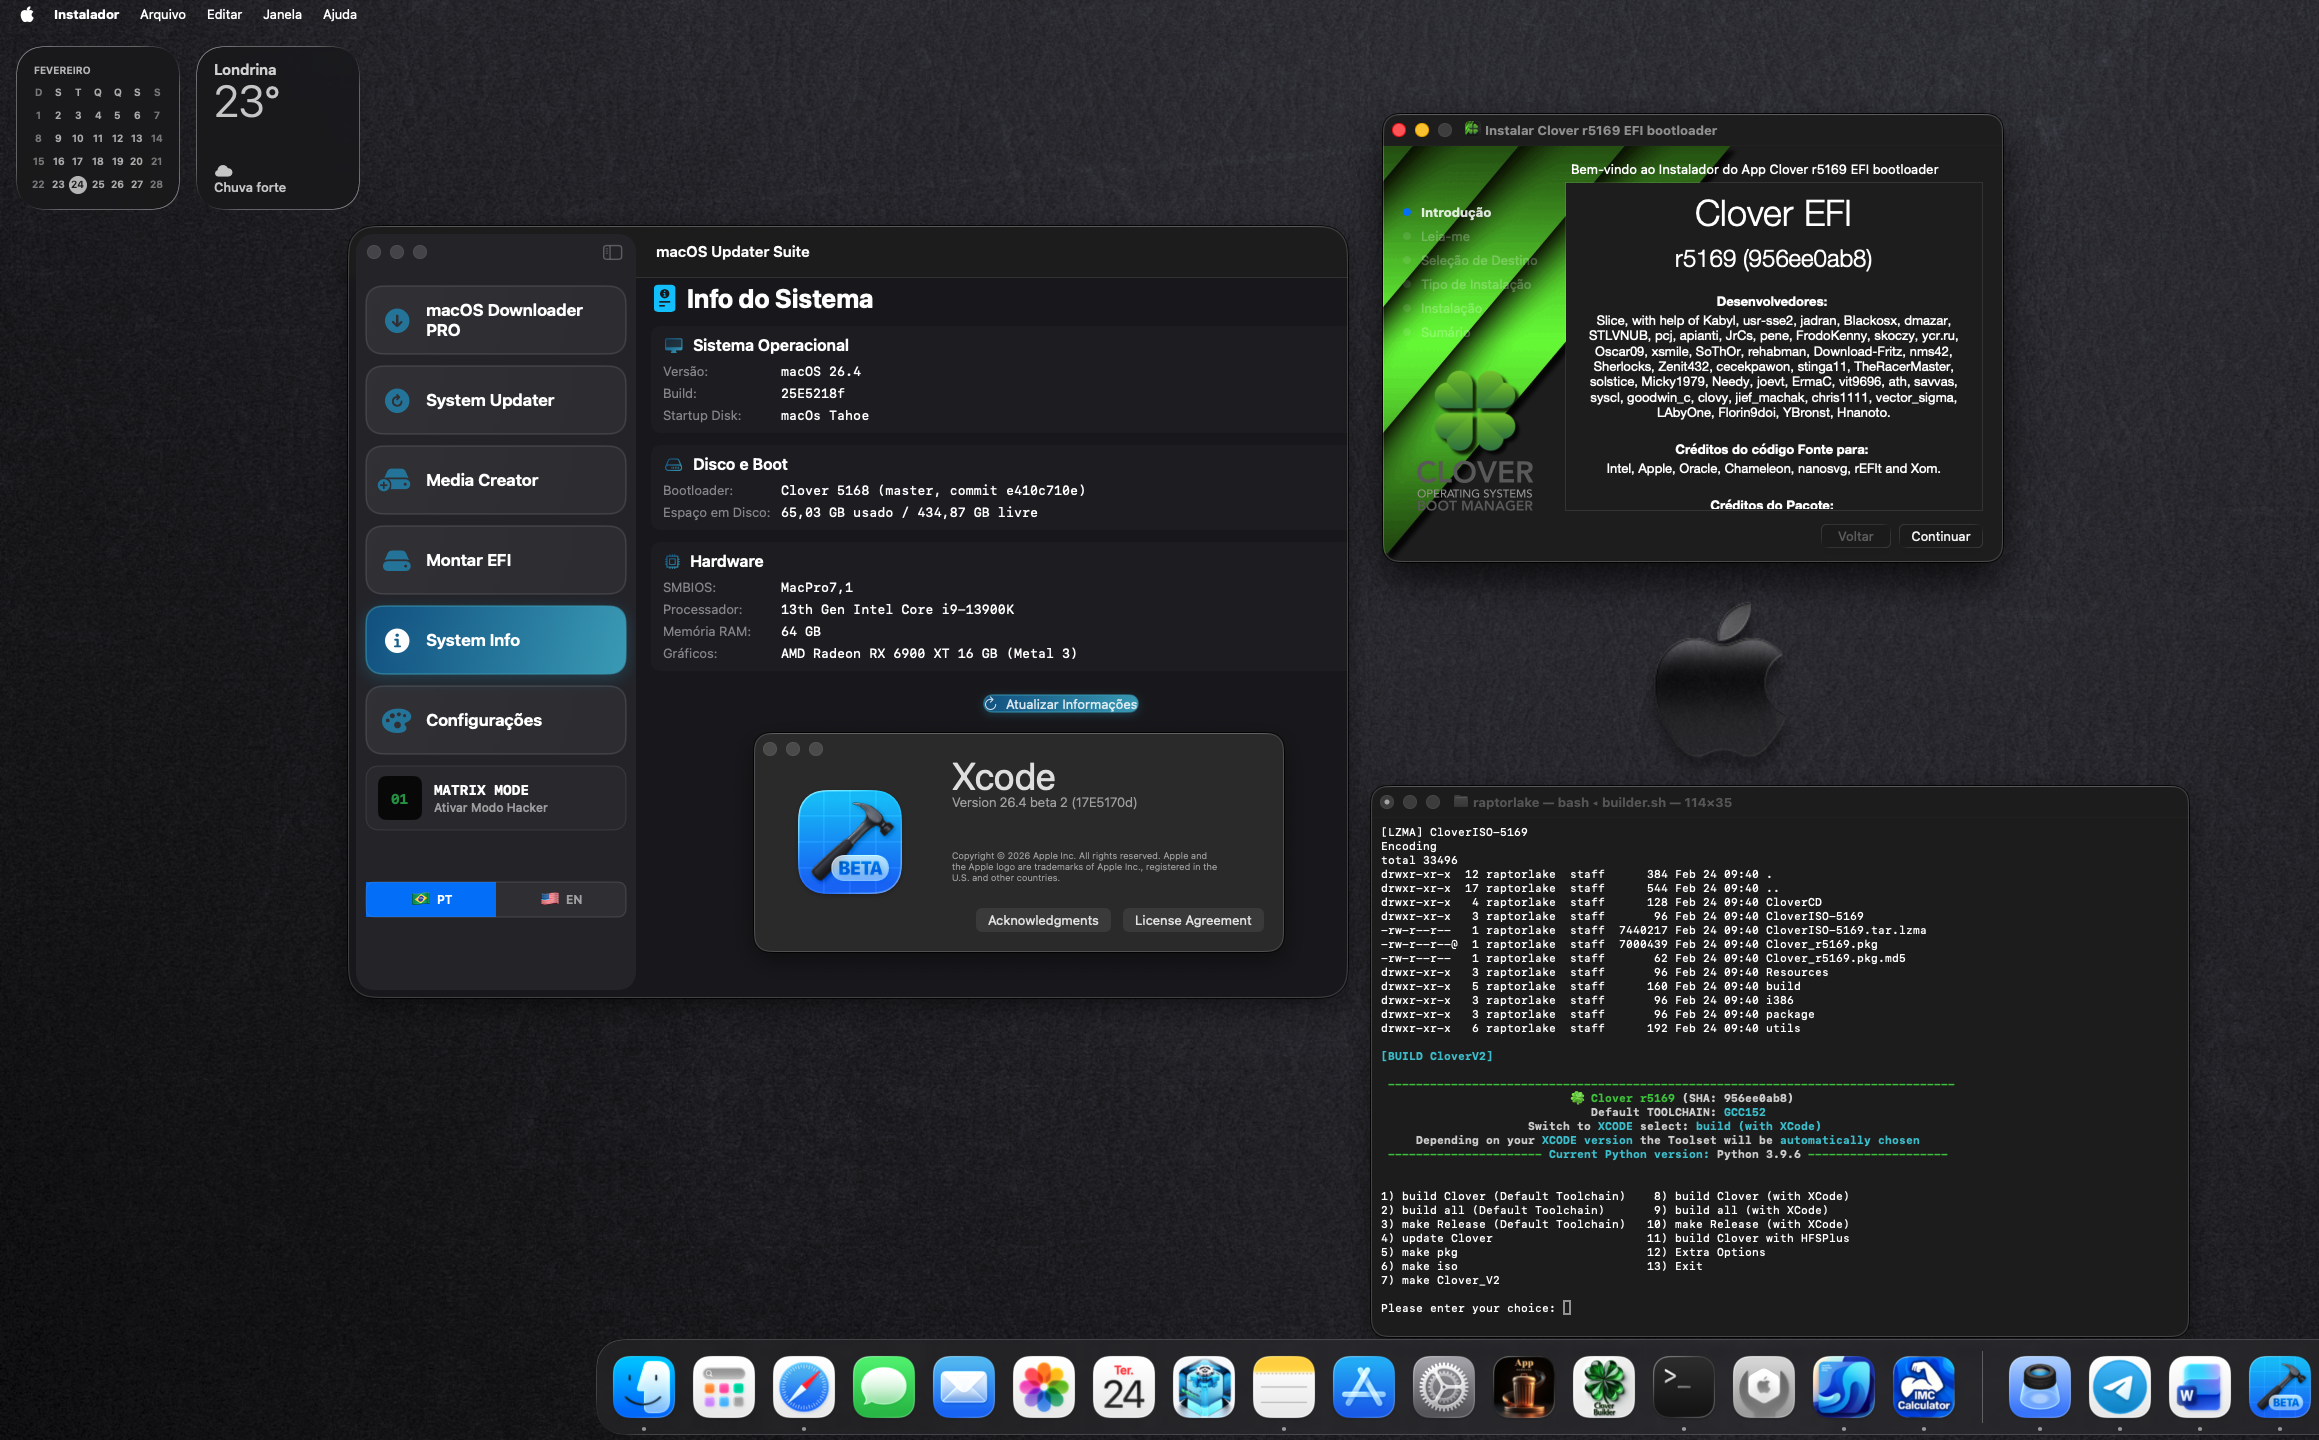Activate Matrix Mode hacker toggle

(x=496, y=798)
